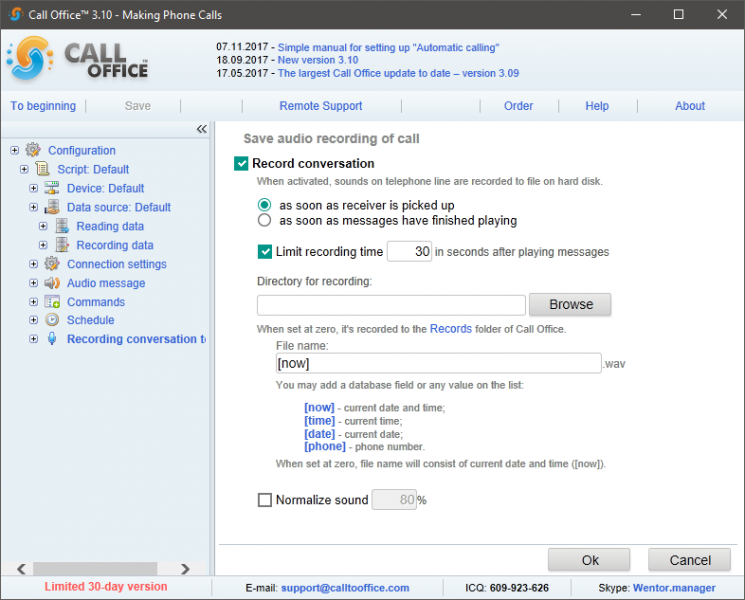This screenshot has height=600, width=745.
Task: Click To beginning in the menu bar
Action: [43, 106]
